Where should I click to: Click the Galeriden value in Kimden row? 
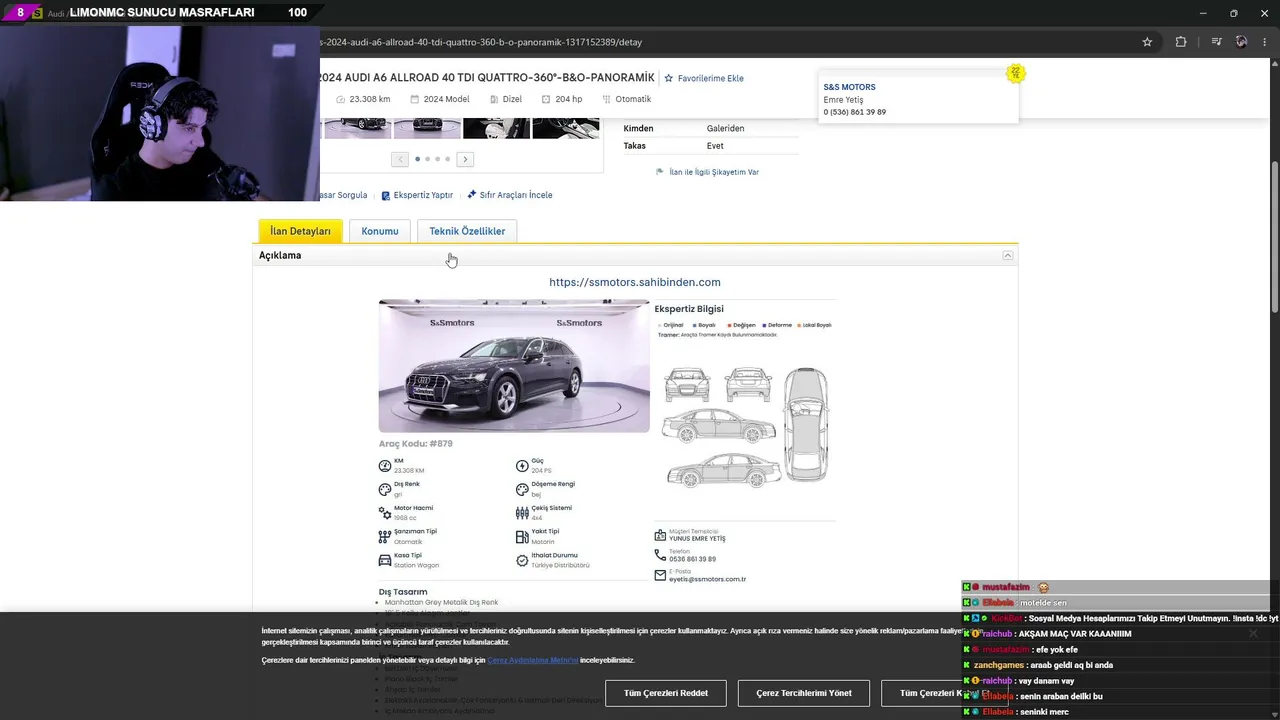pos(726,128)
